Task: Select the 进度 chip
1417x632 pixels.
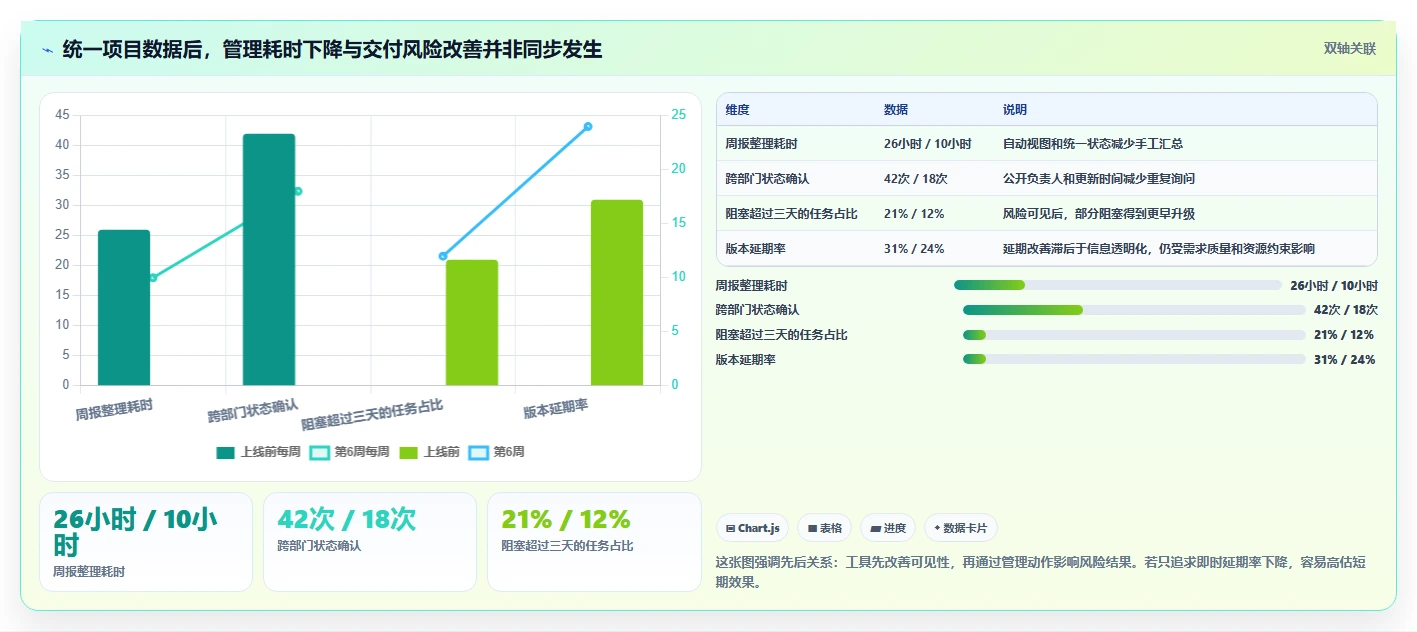Action: click(888, 528)
